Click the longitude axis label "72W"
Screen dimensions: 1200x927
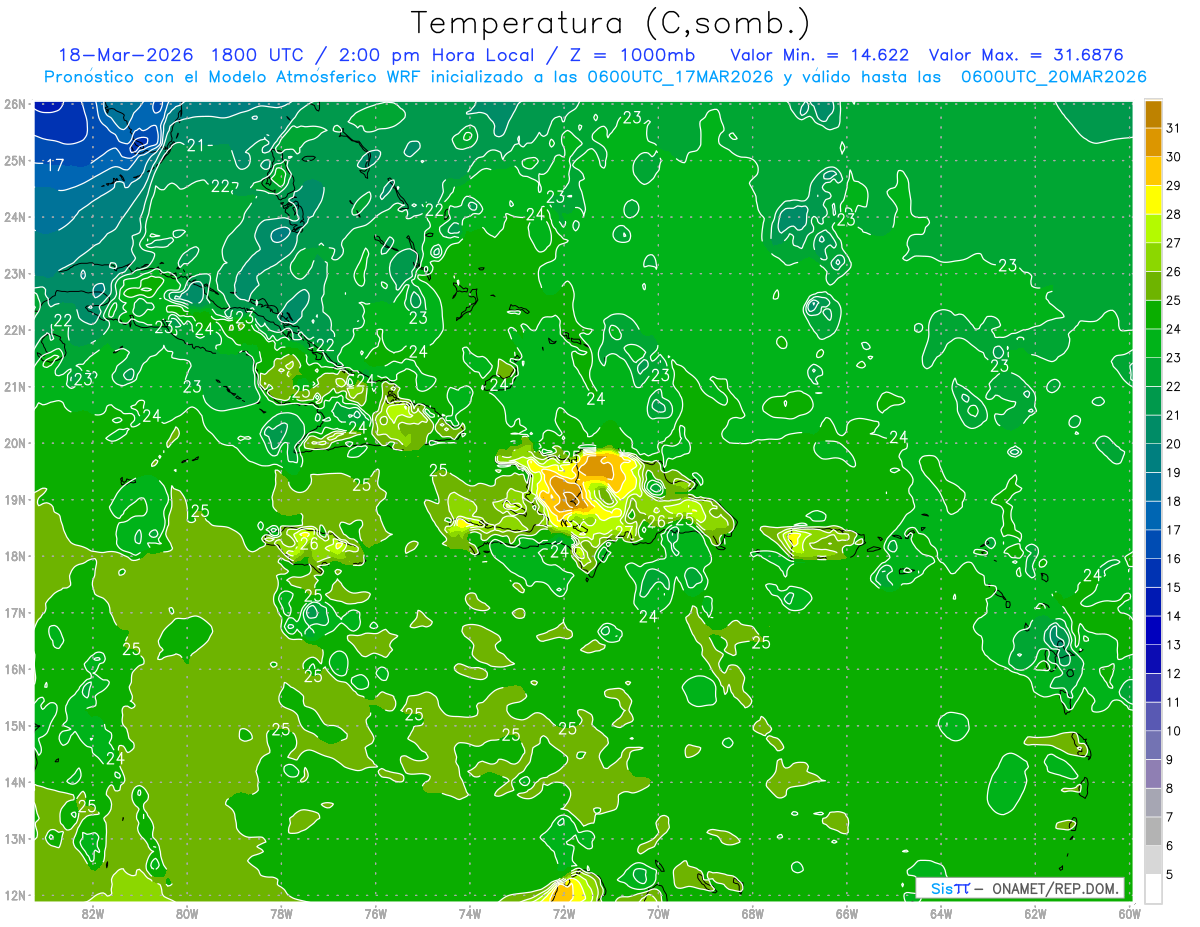click(564, 913)
